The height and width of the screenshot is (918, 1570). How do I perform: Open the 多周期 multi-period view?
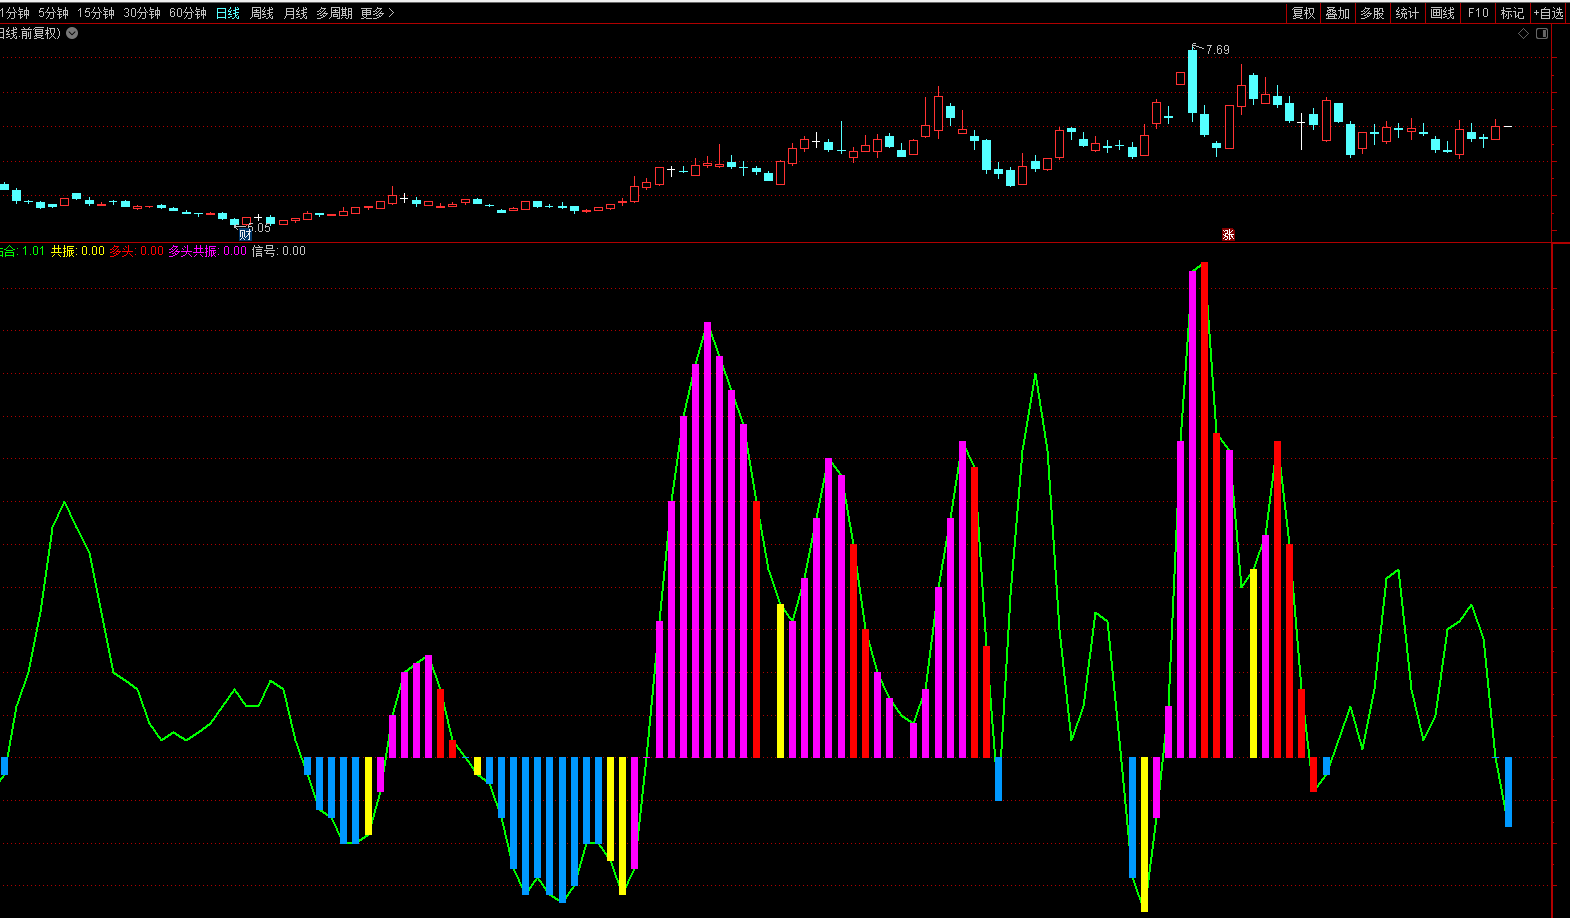click(x=334, y=13)
